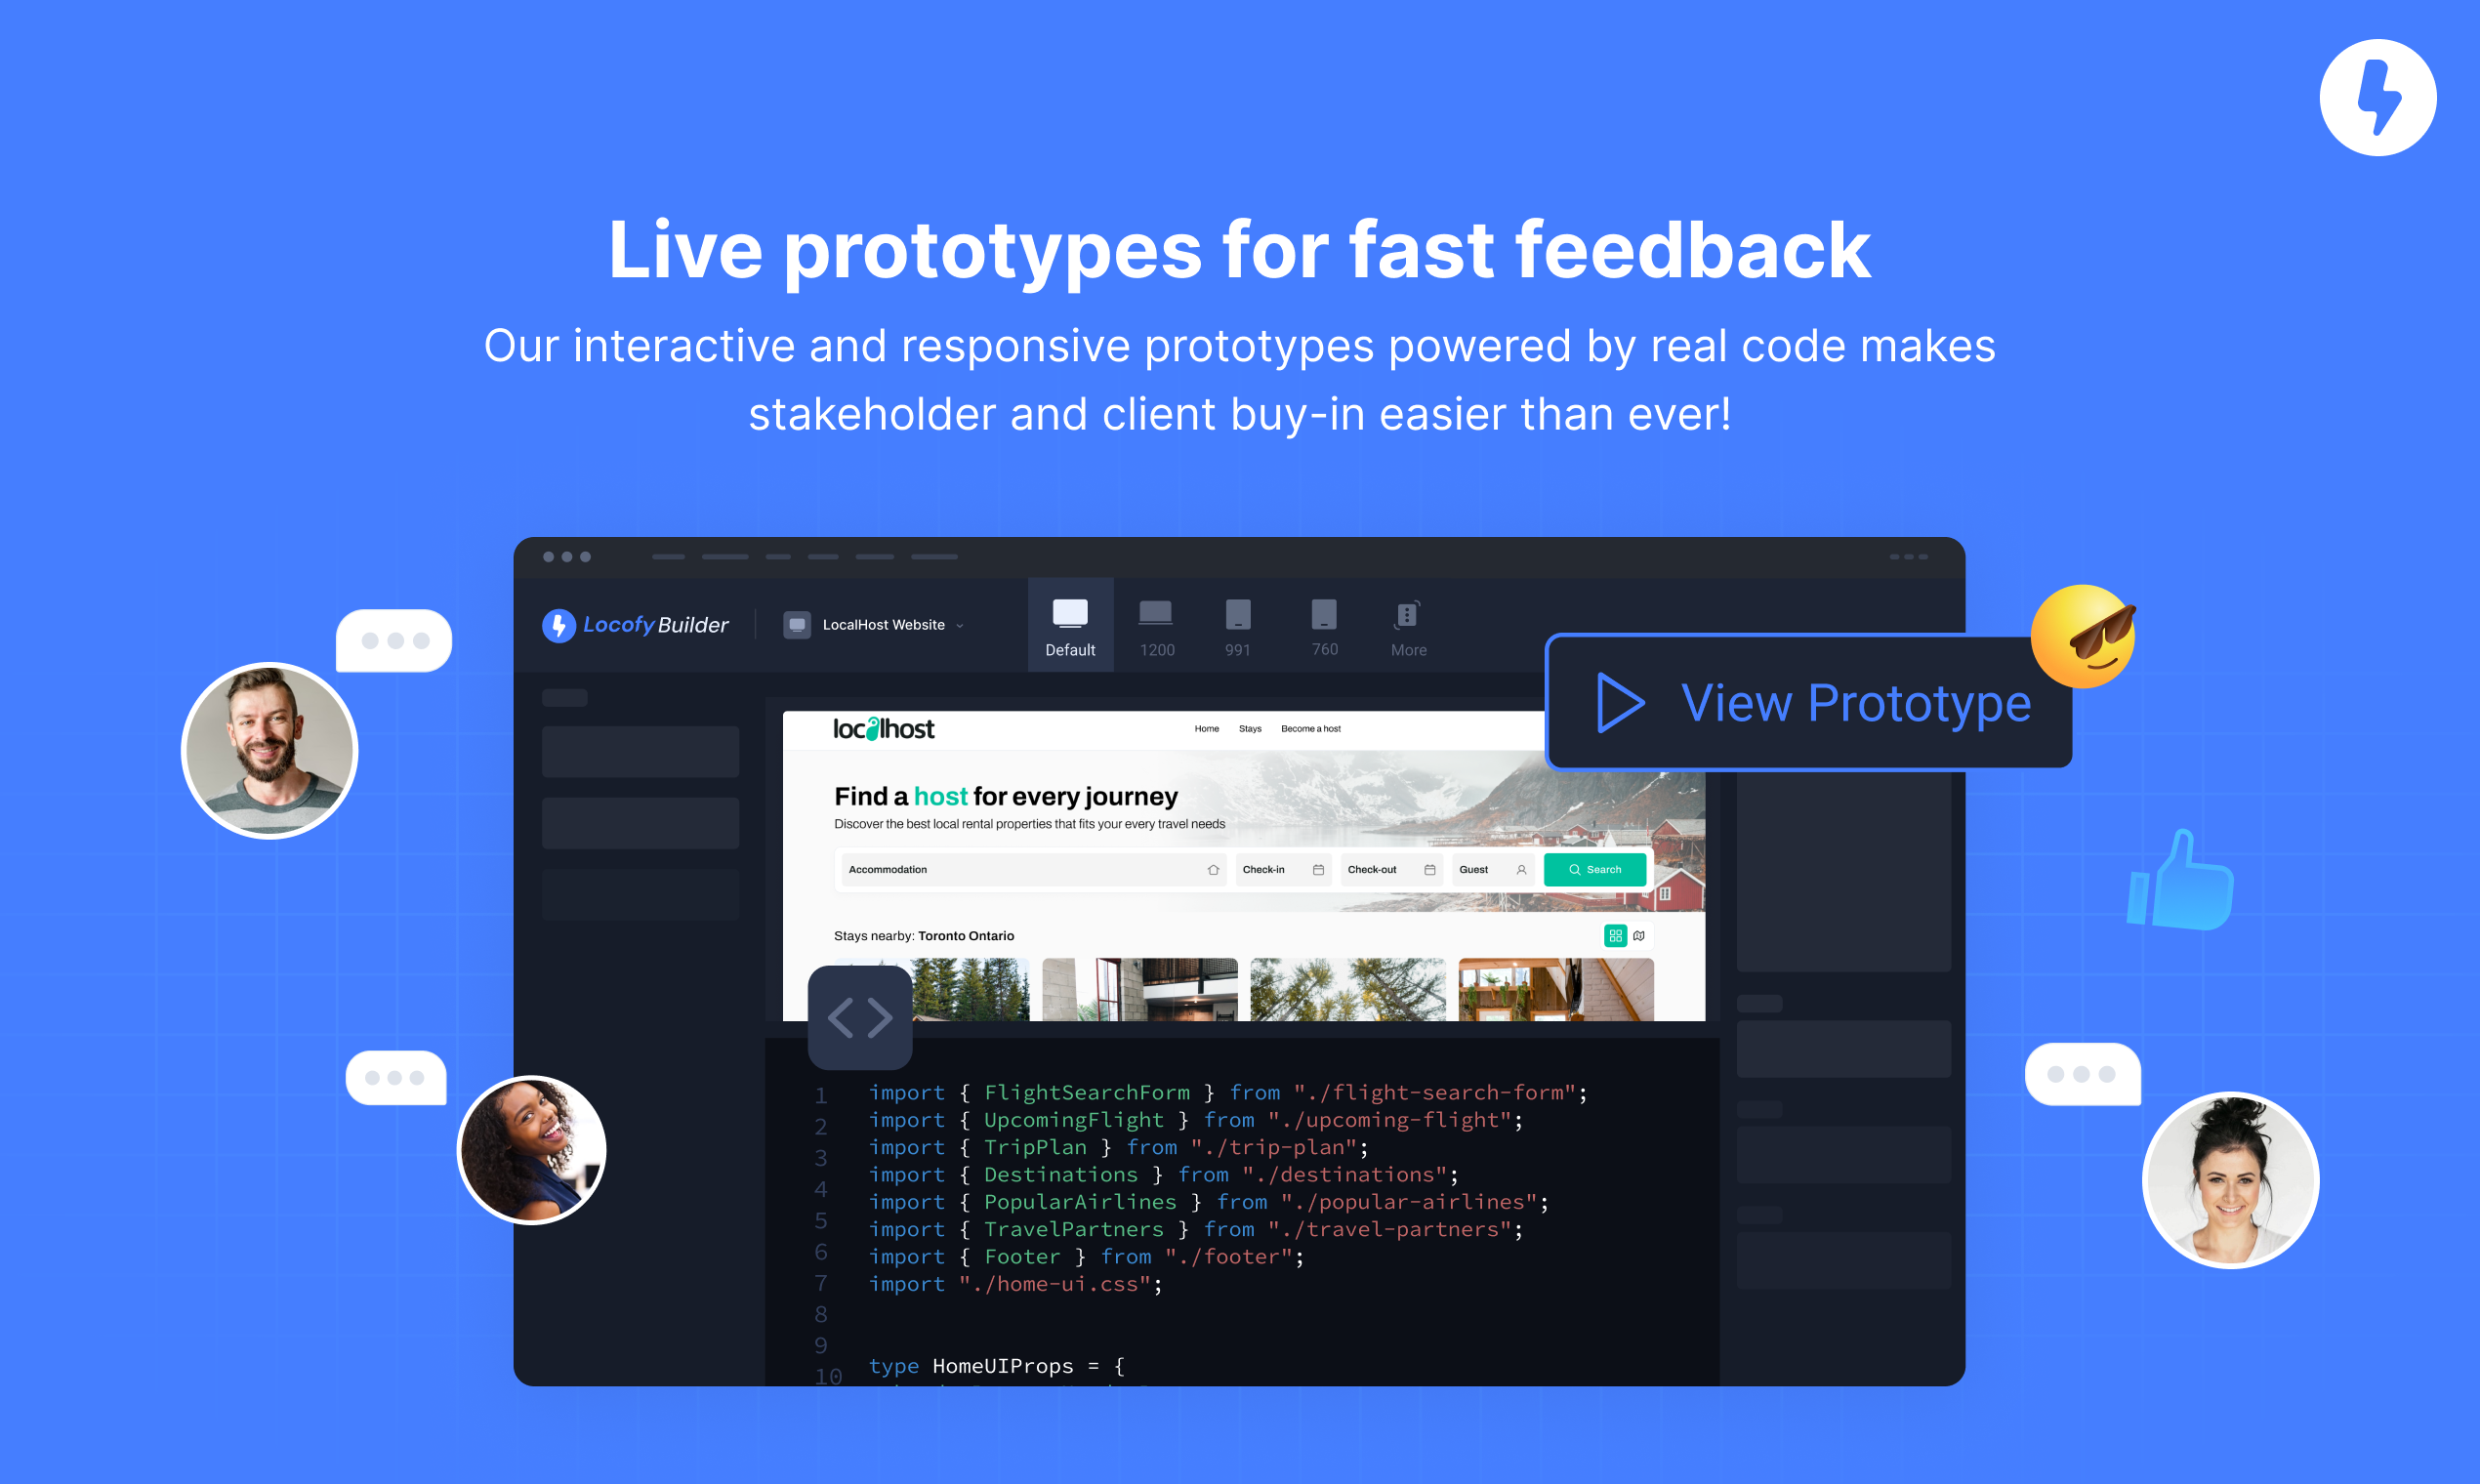Viewport: 2480px width, 1484px height.
Task: Click the Search button in localhost preview
Action: 1595,867
